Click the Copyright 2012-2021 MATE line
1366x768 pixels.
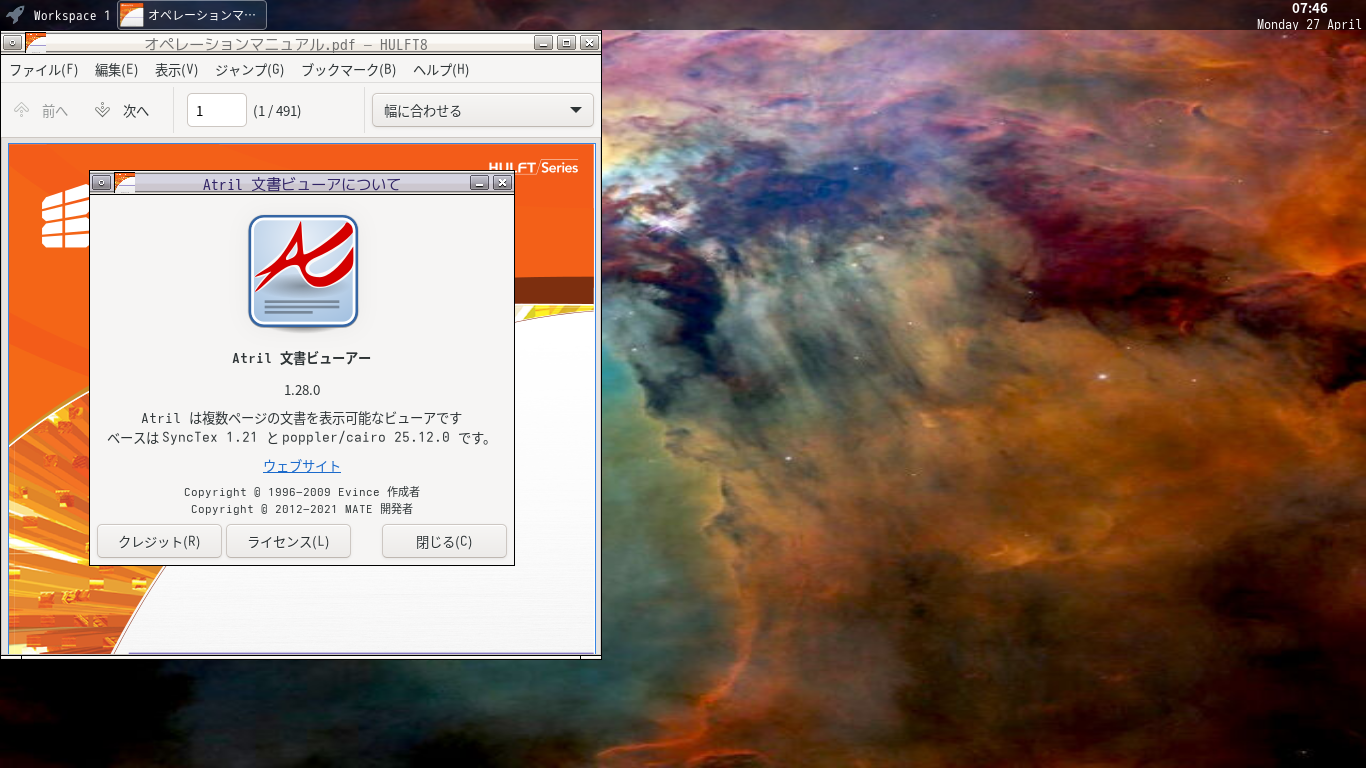click(x=302, y=509)
